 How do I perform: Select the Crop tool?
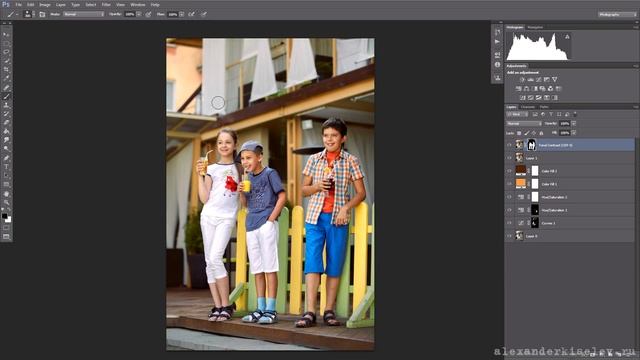coord(6,70)
